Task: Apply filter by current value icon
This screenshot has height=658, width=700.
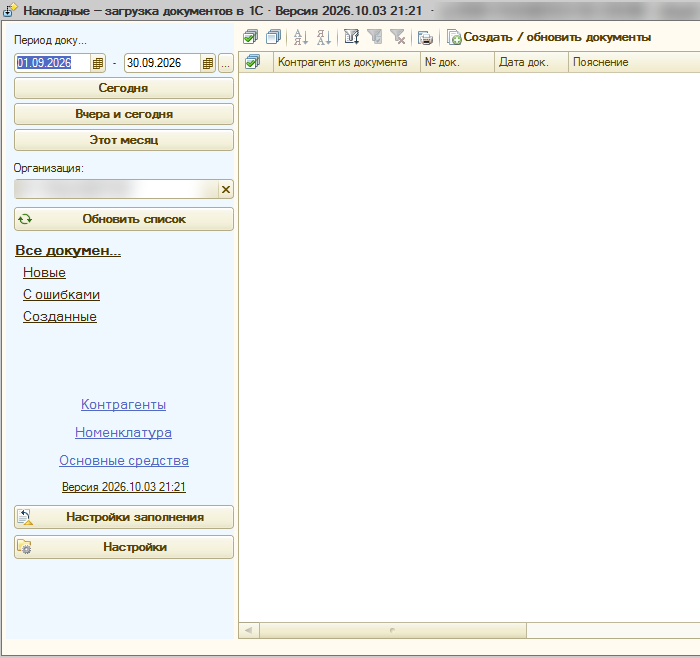Action: click(x=375, y=37)
